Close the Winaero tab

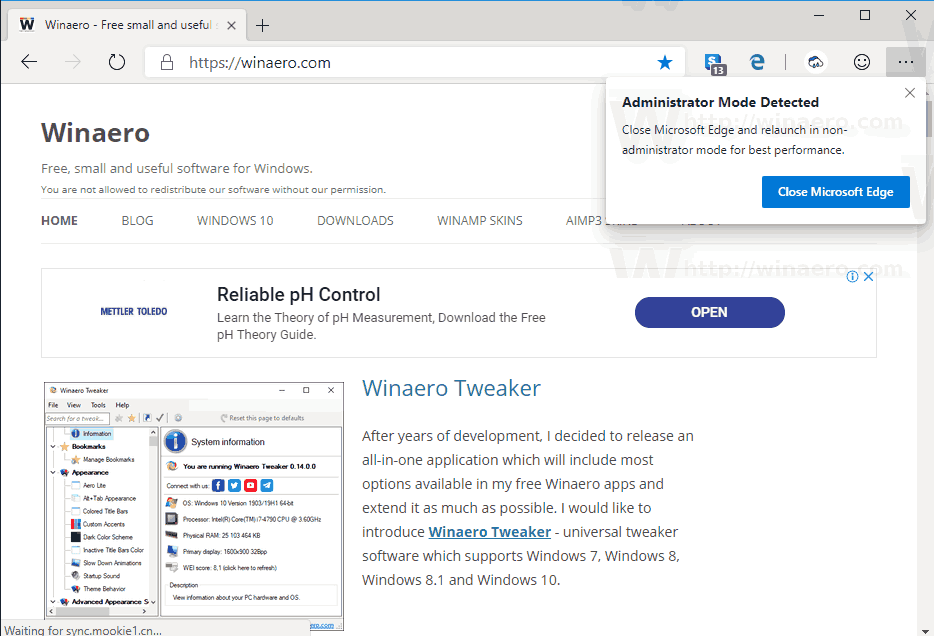coord(232,26)
